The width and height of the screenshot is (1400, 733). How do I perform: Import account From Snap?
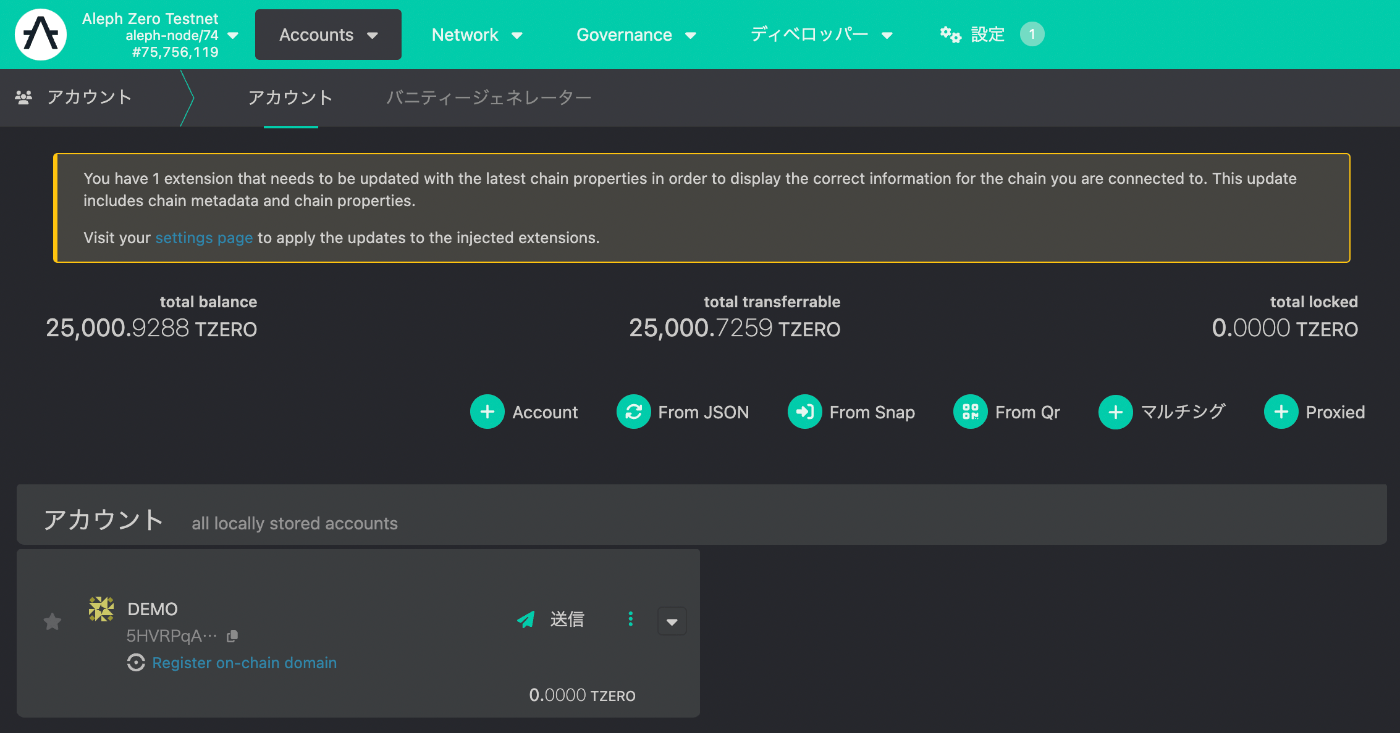pos(852,412)
